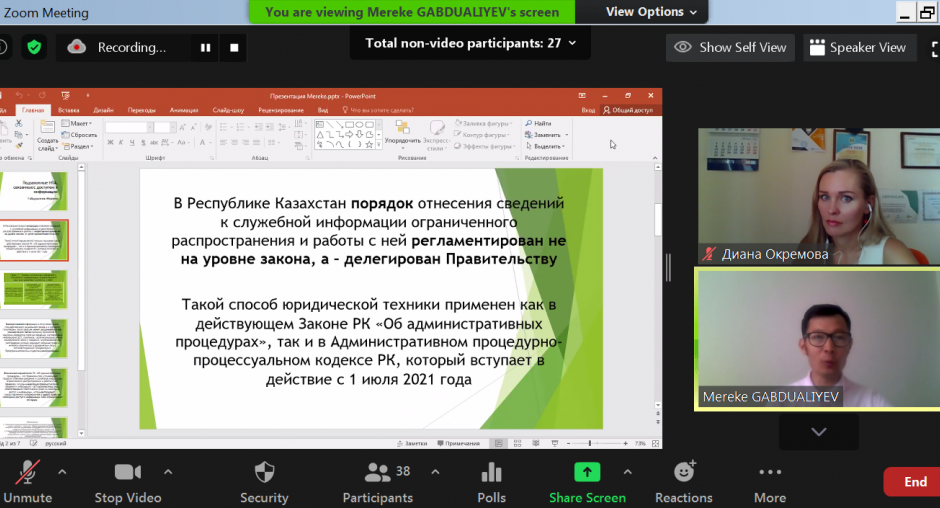
Task: Open the More options icon
Action: (769, 473)
